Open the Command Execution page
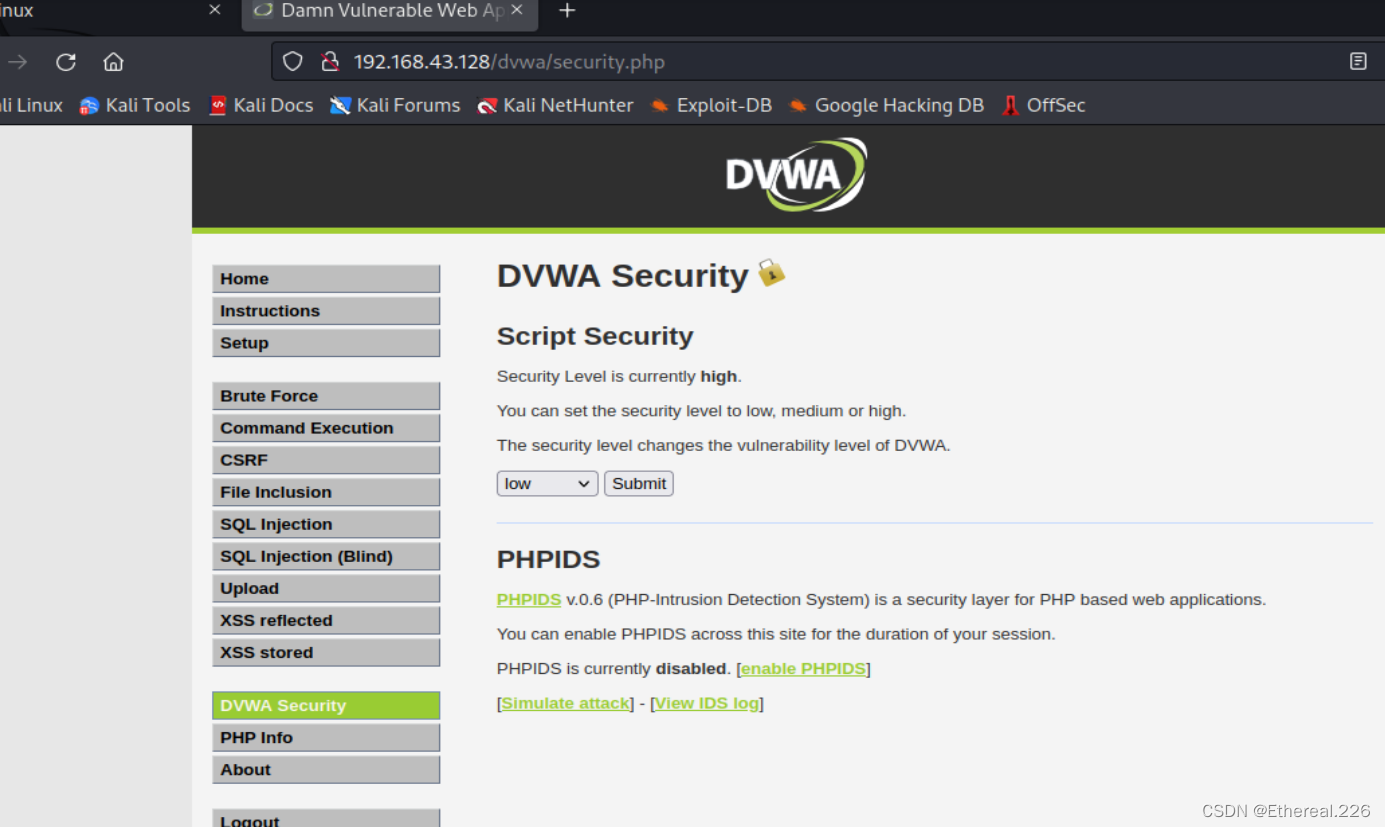 (x=326, y=428)
